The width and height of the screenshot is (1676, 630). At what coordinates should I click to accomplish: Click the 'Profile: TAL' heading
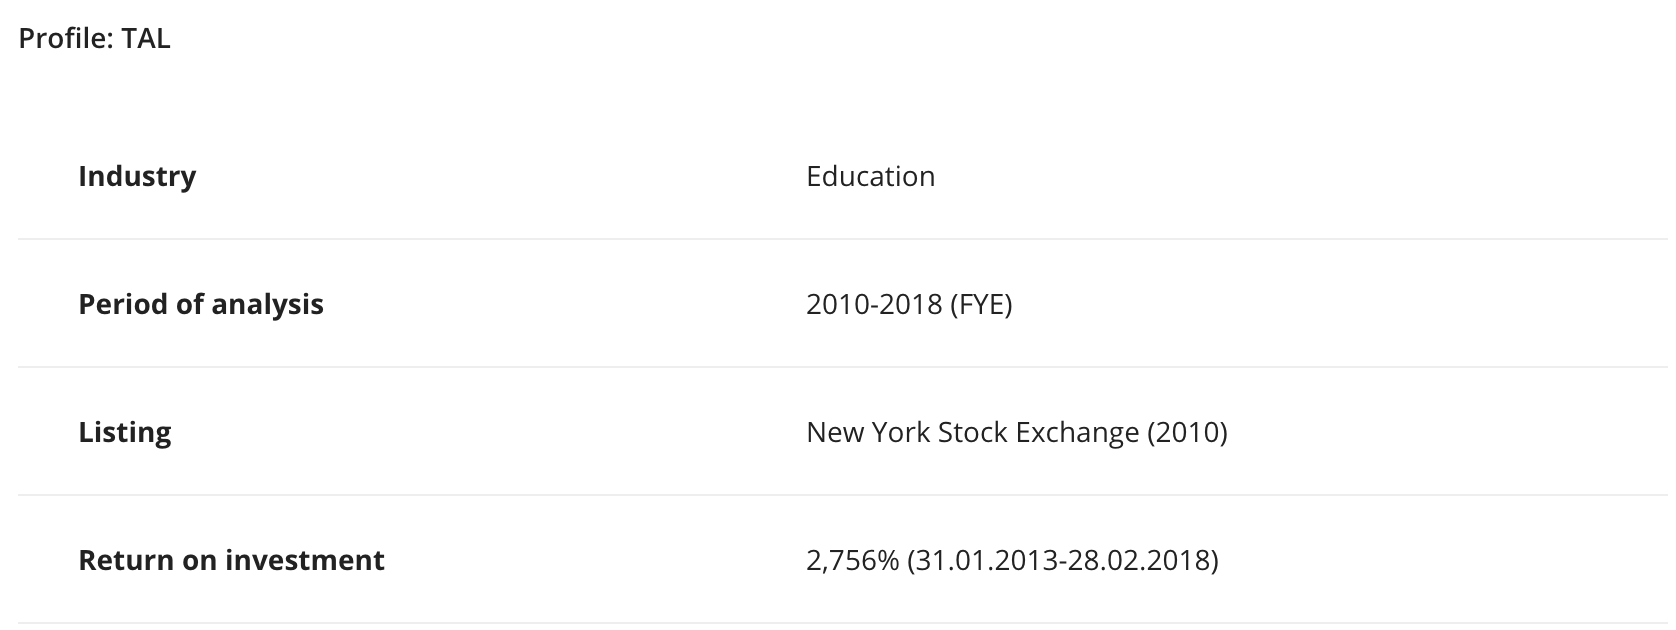(95, 39)
